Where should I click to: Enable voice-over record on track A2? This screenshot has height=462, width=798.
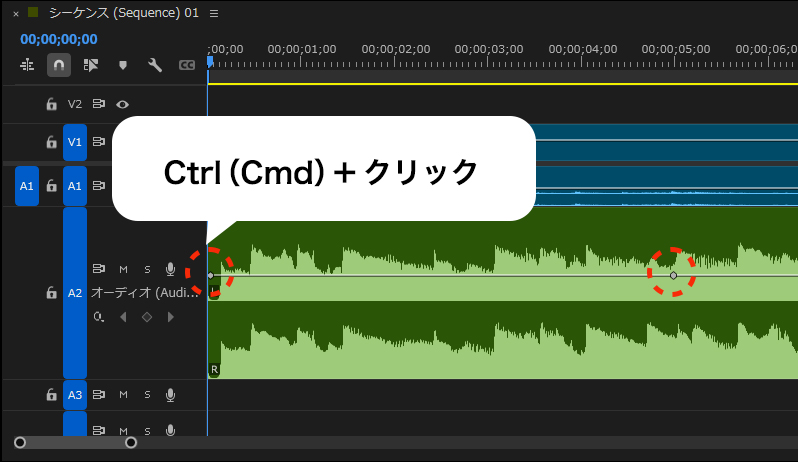[170, 269]
